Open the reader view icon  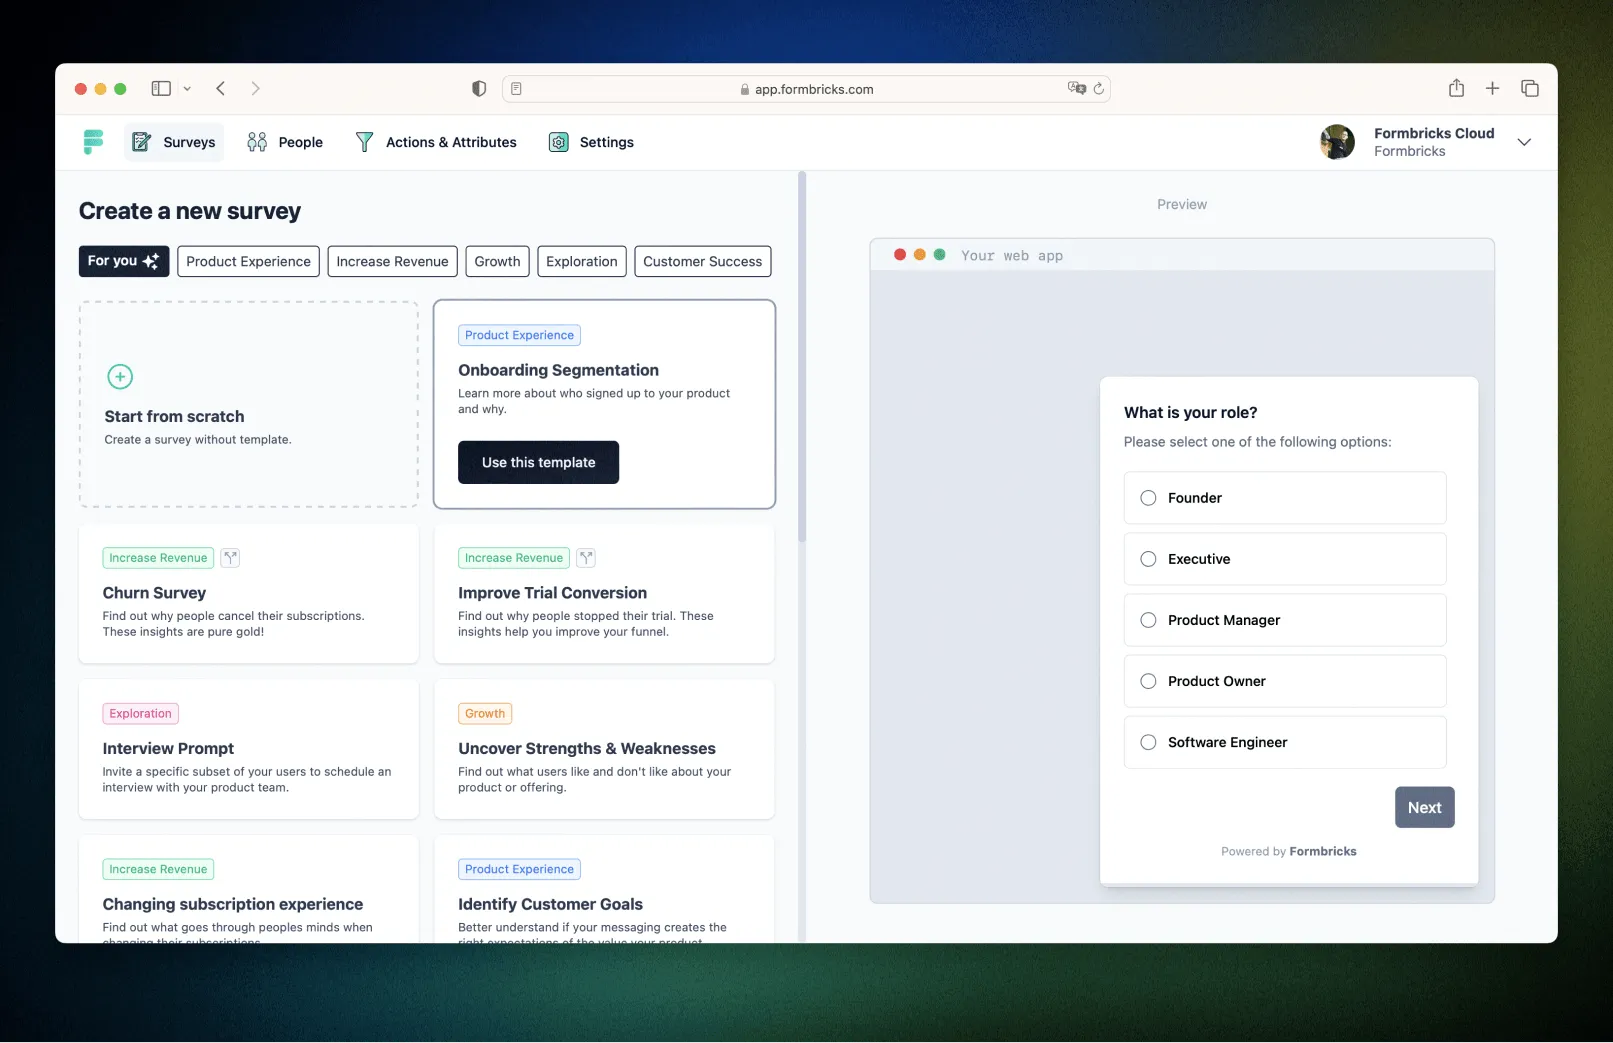(516, 89)
